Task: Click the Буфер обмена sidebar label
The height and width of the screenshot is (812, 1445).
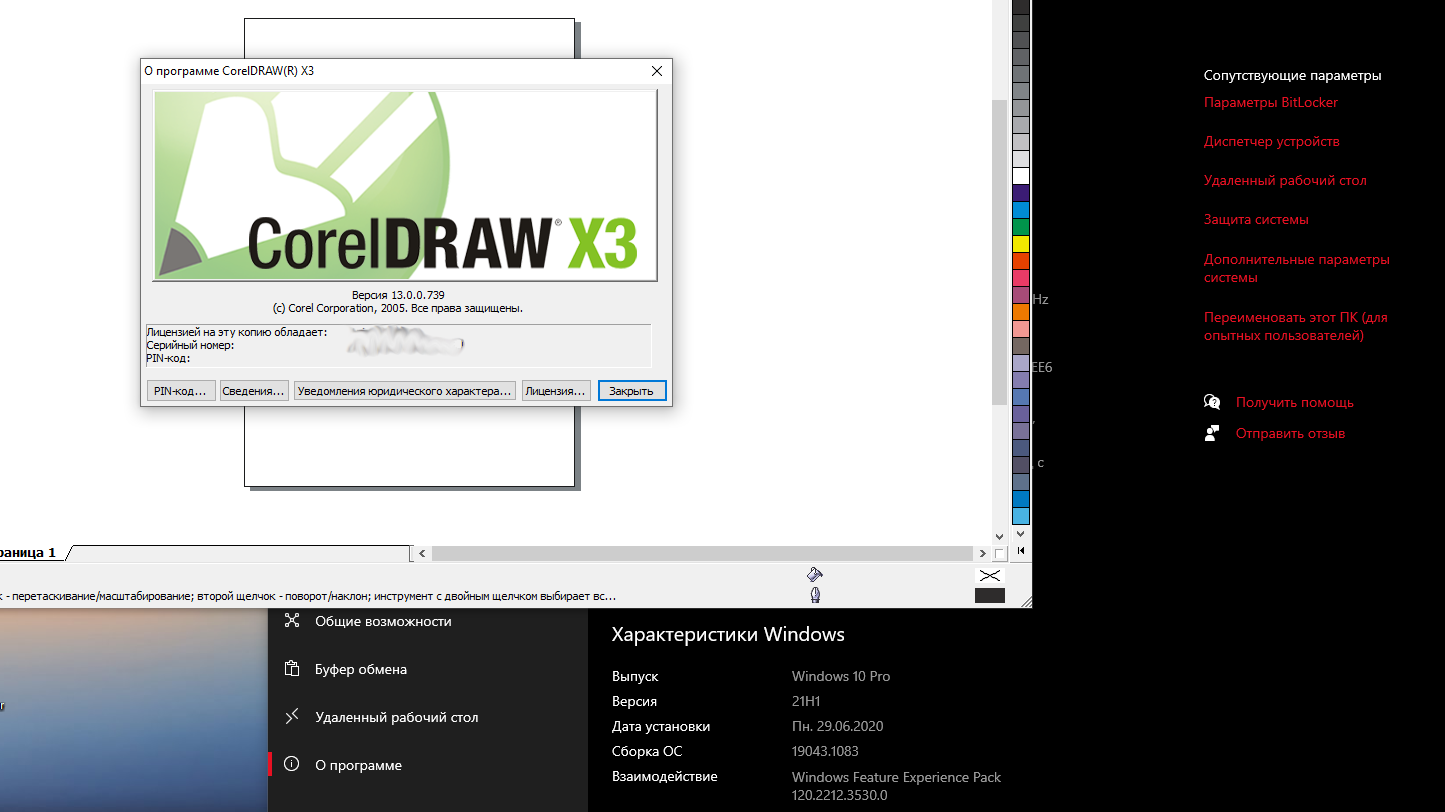Action: (x=361, y=669)
